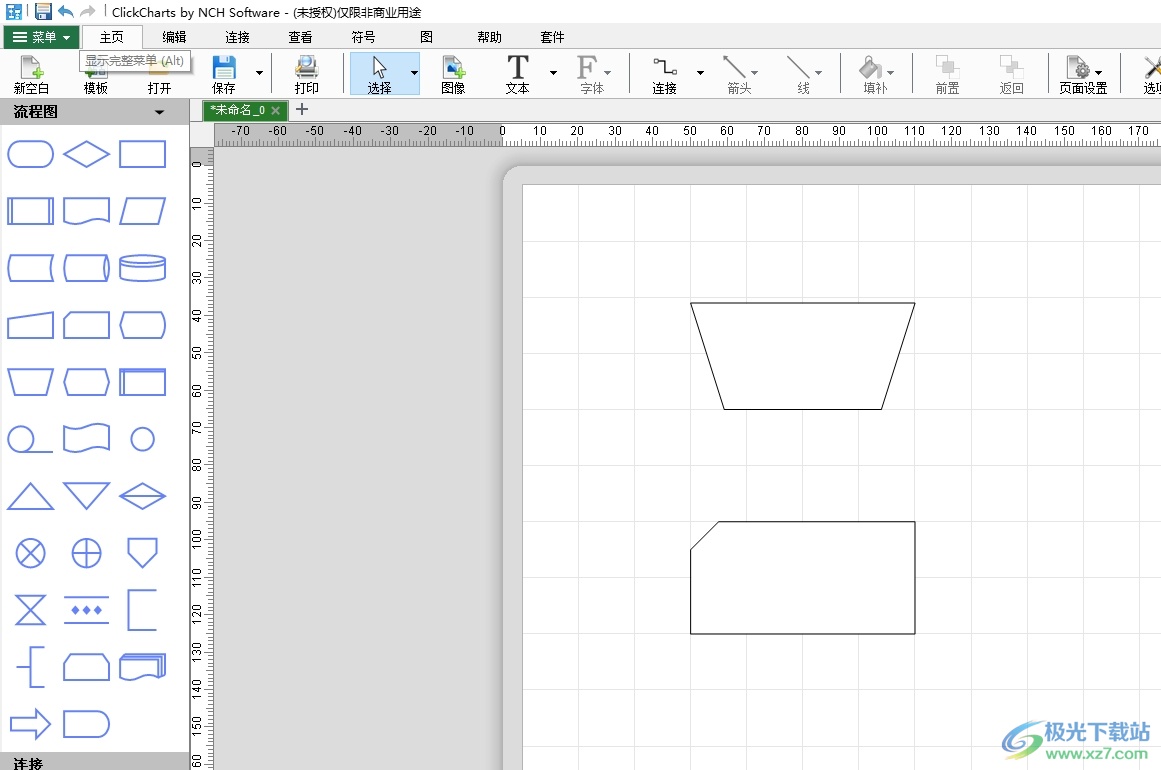Image resolution: width=1161 pixels, height=770 pixels.
Task: Insert an image with the 图像 tool
Action: point(453,74)
